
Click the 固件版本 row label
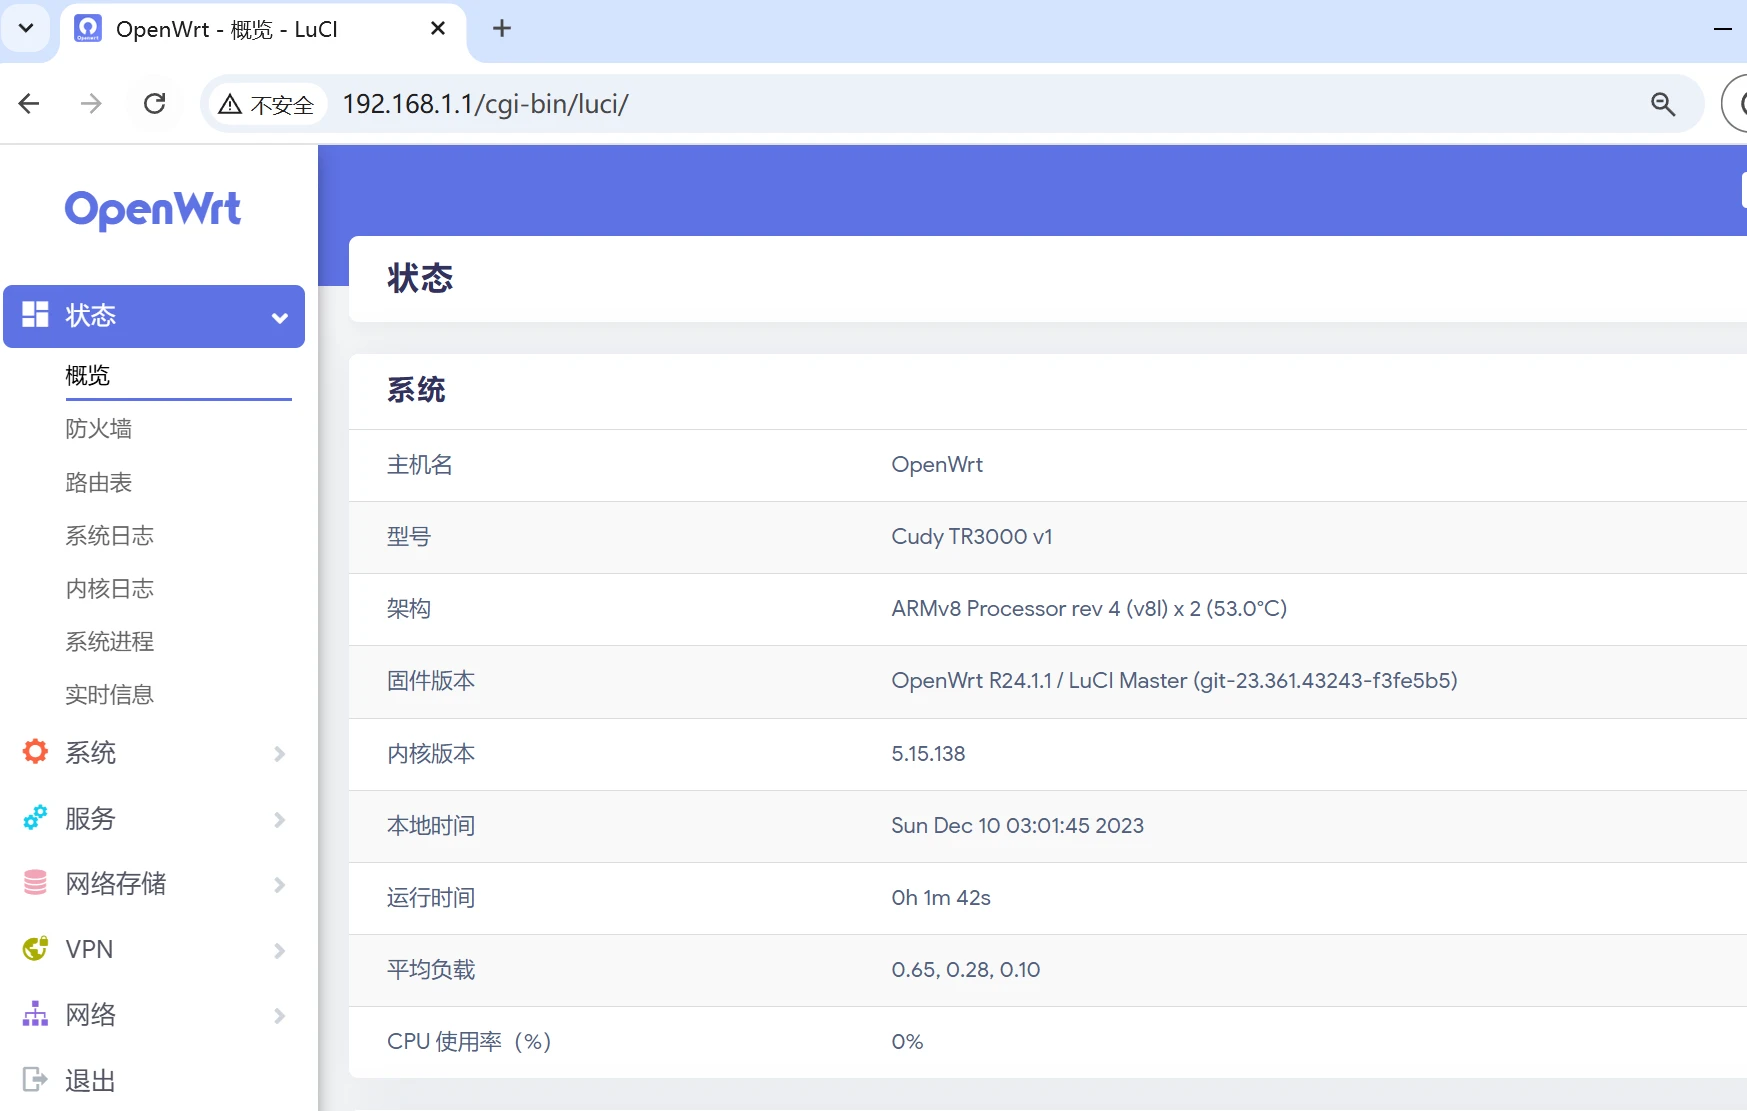point(431,681)
